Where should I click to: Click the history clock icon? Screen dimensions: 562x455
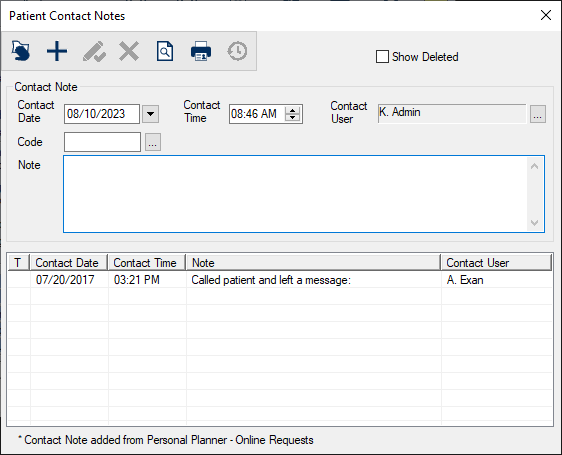(x=237, y=51)
